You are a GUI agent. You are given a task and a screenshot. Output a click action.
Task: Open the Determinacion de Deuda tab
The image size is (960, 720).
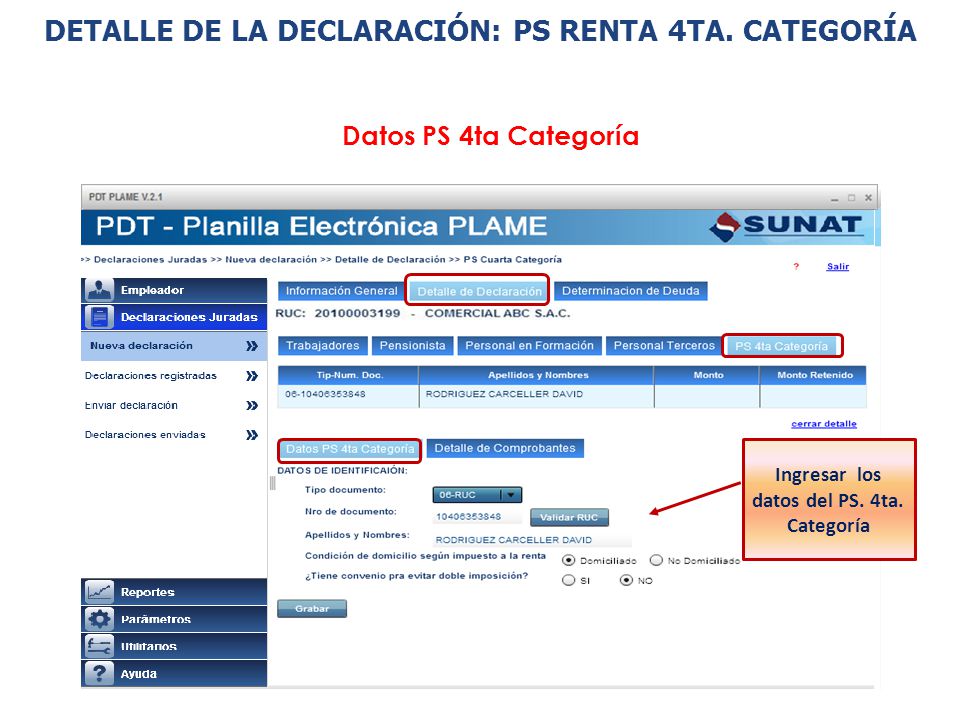pos(631,291)
